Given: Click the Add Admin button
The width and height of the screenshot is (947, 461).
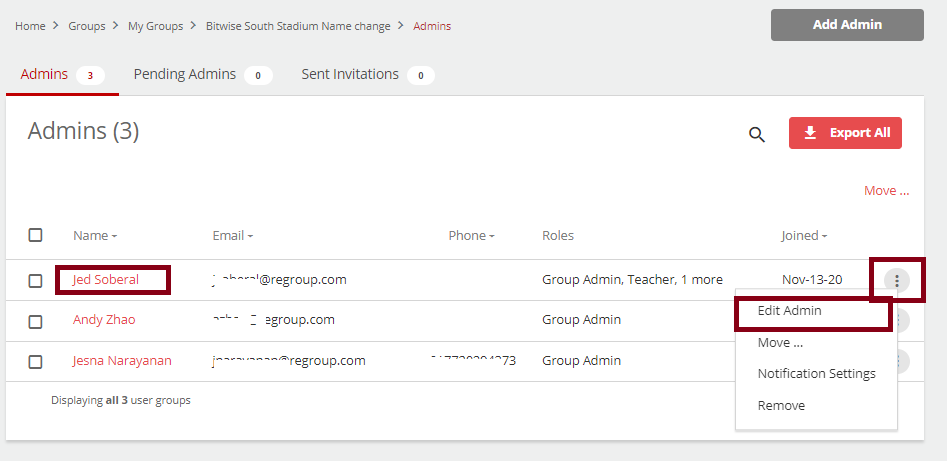Looking at the screenshot, I should pos(847,25).
